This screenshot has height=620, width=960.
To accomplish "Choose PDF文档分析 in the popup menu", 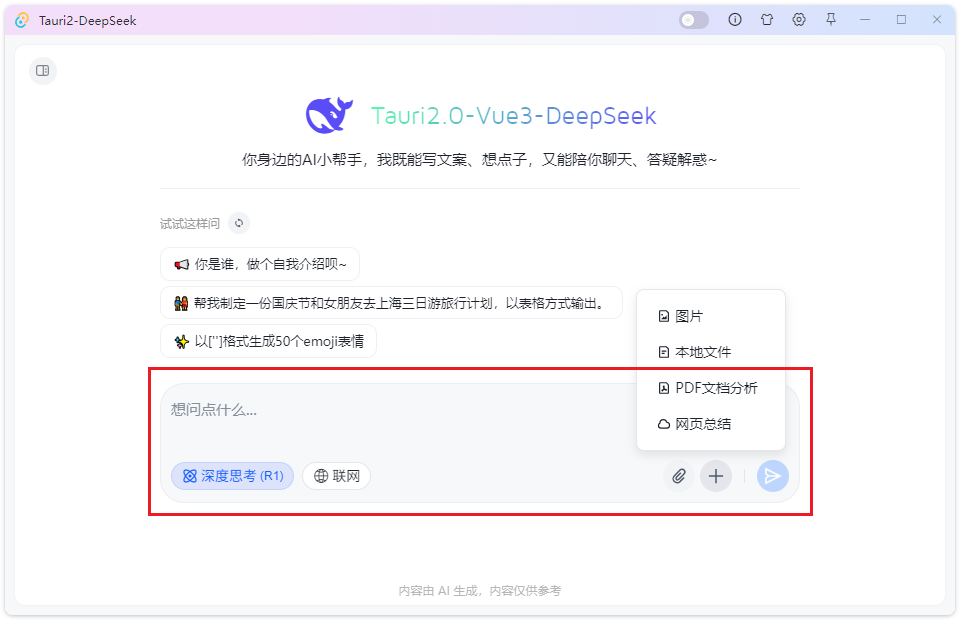I will pyautogui.click(x=711, y=387).
